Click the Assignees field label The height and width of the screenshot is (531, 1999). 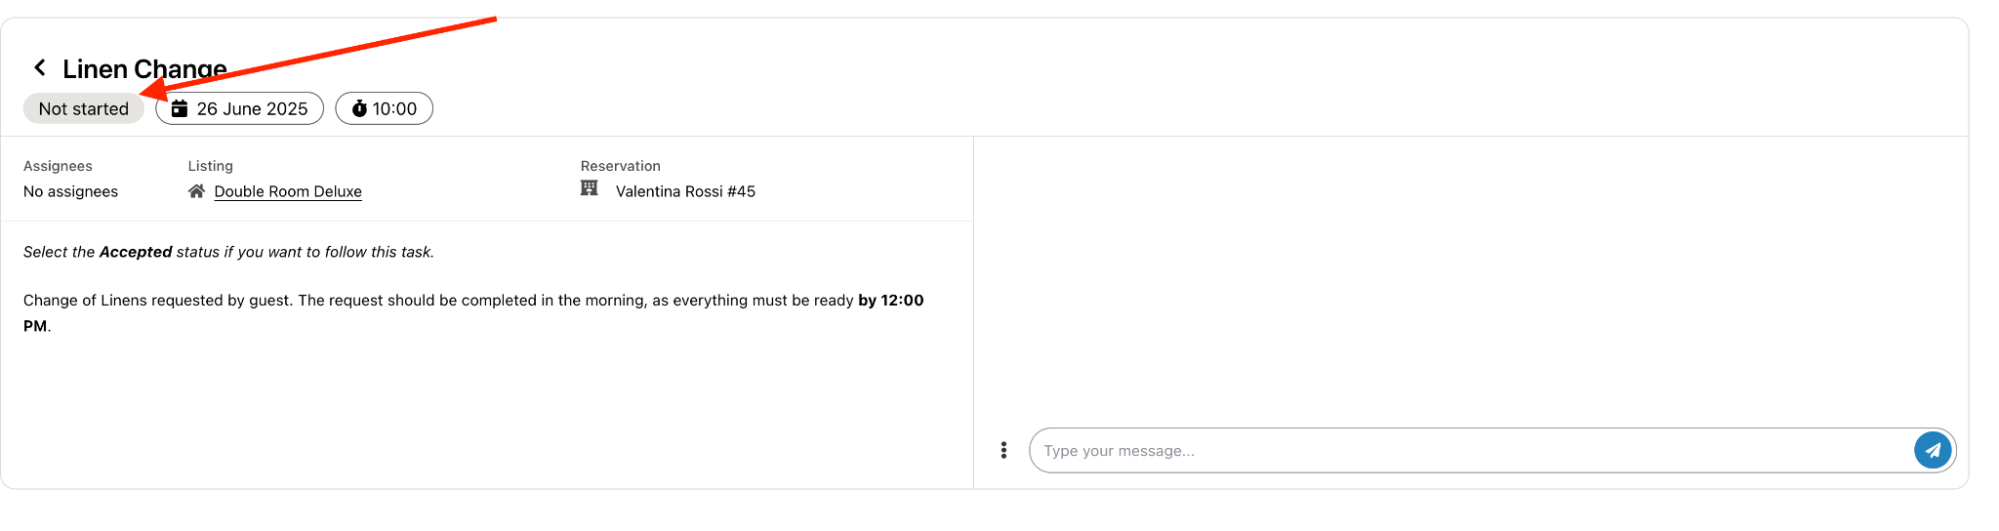click(x=58, y=166)
